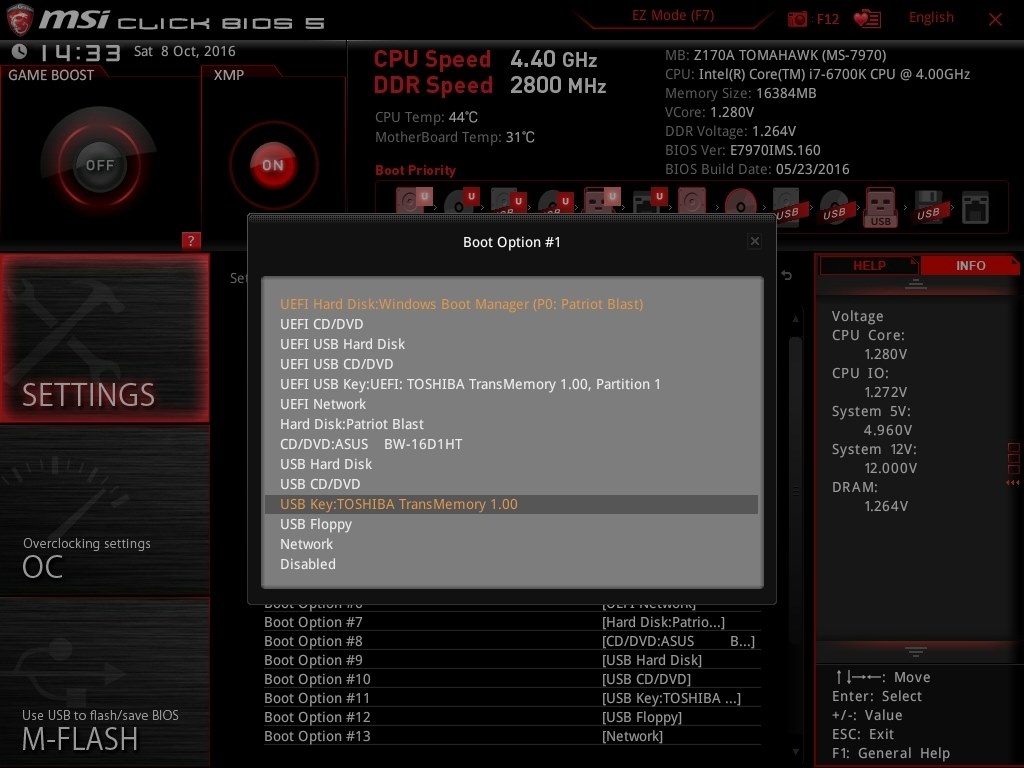This screenshot has width=1024, height=768.
Task: Click the Boot Option #13 label
Action: coord(317,736)
